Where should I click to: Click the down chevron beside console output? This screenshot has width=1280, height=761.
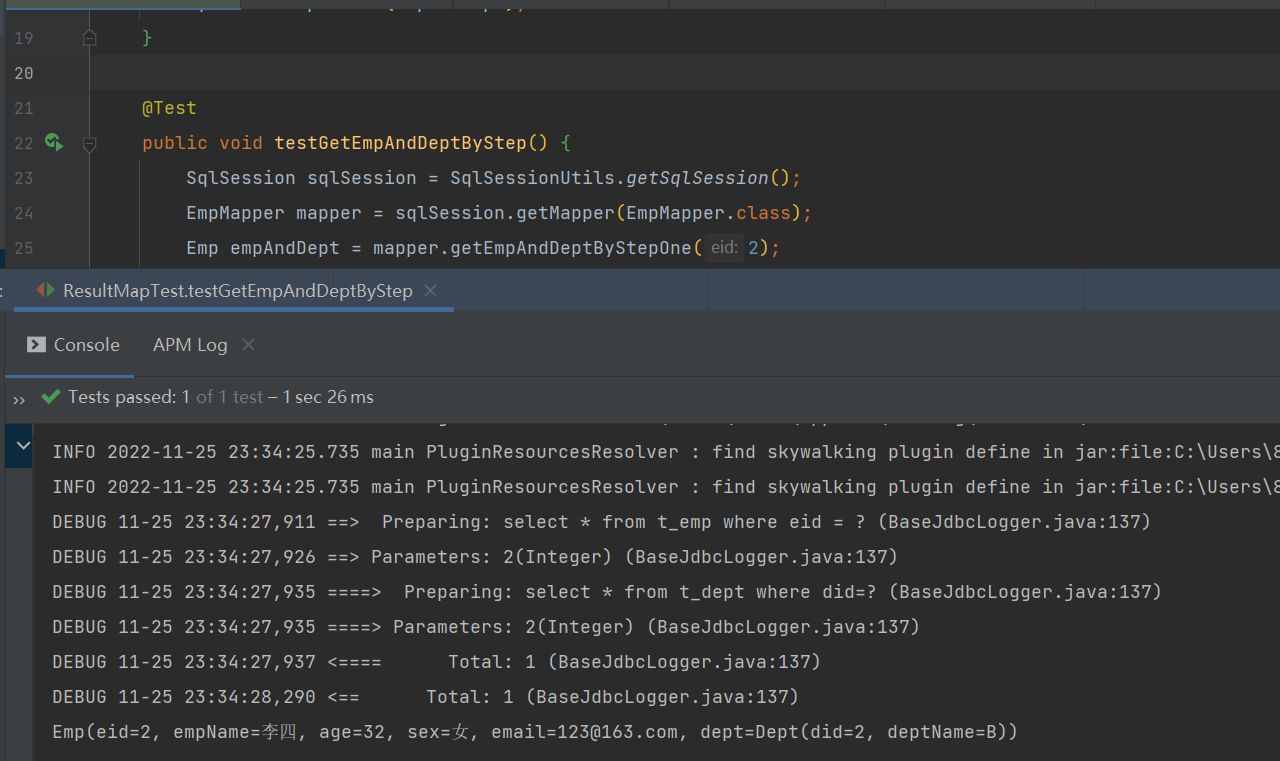19,446
